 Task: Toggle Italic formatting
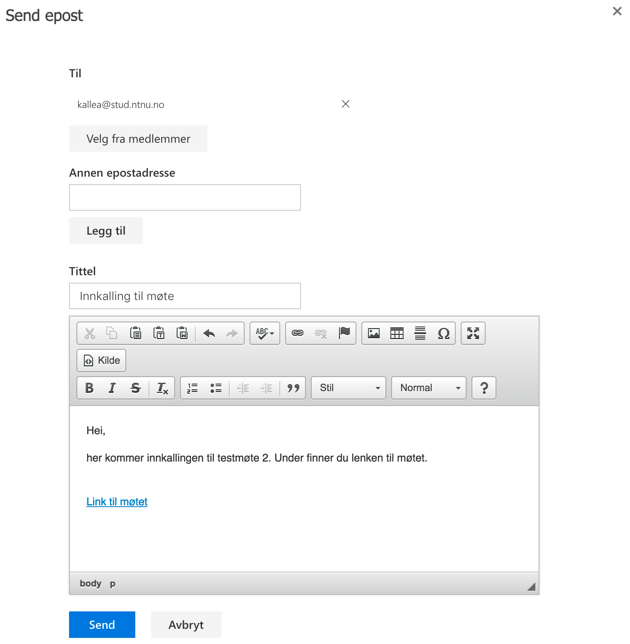click(112, 388)
